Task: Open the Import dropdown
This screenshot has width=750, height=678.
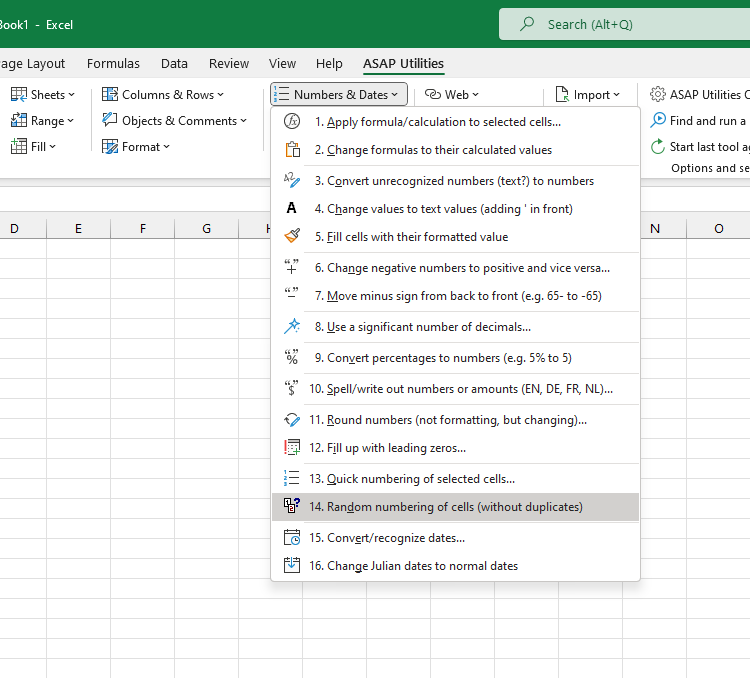Action: click(588, 94)
